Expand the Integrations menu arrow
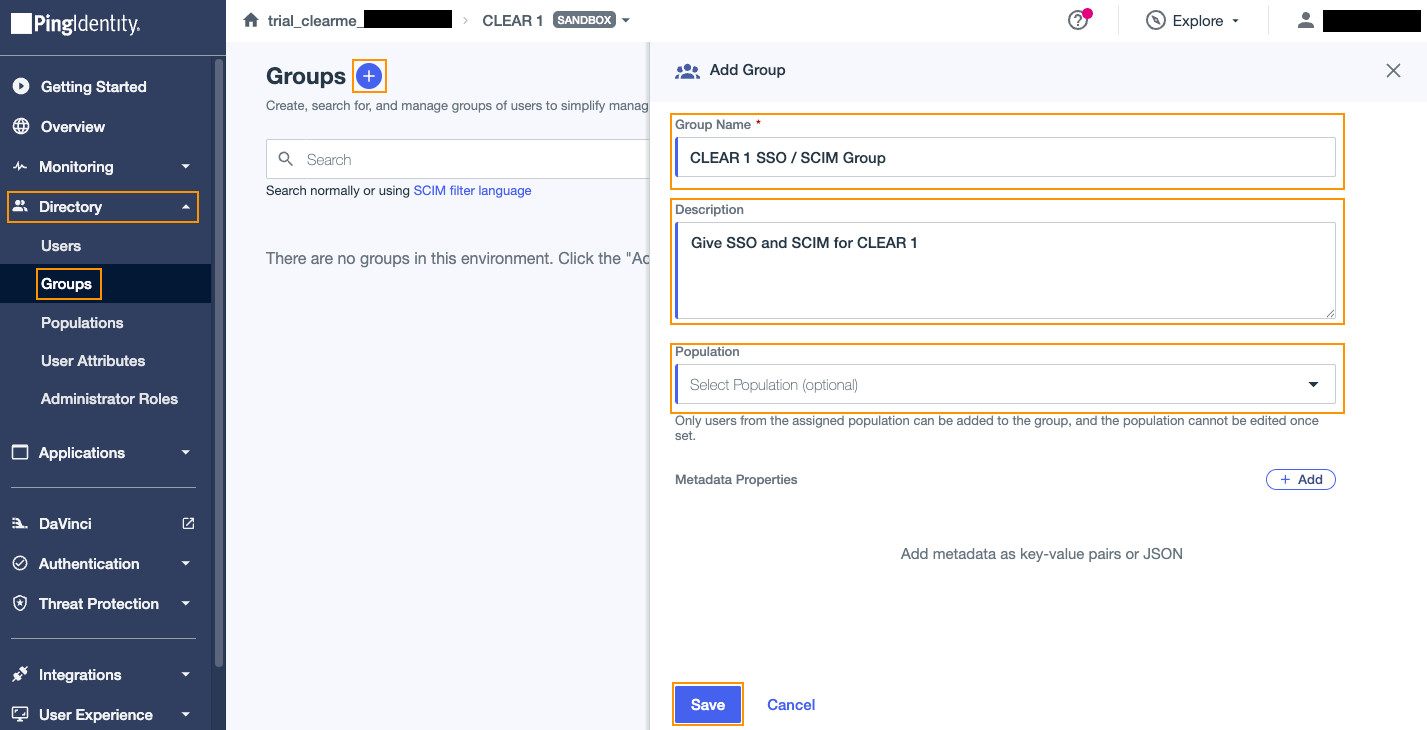The width and height of the screenshot is (1427, 730). pyautogui.click(x=186, y=675)
